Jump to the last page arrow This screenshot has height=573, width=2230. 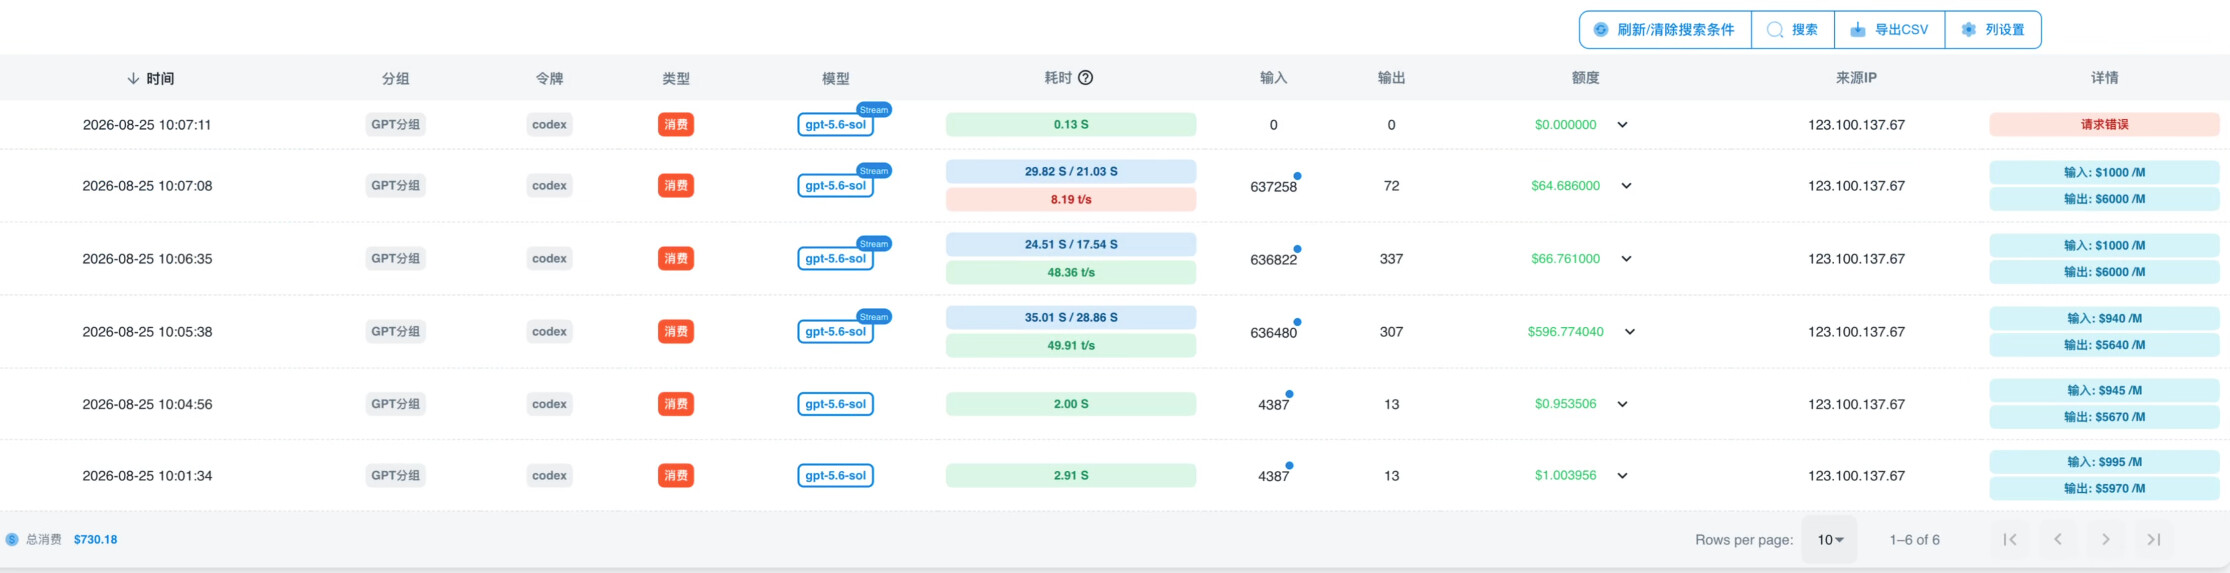tap(2153, 539)
